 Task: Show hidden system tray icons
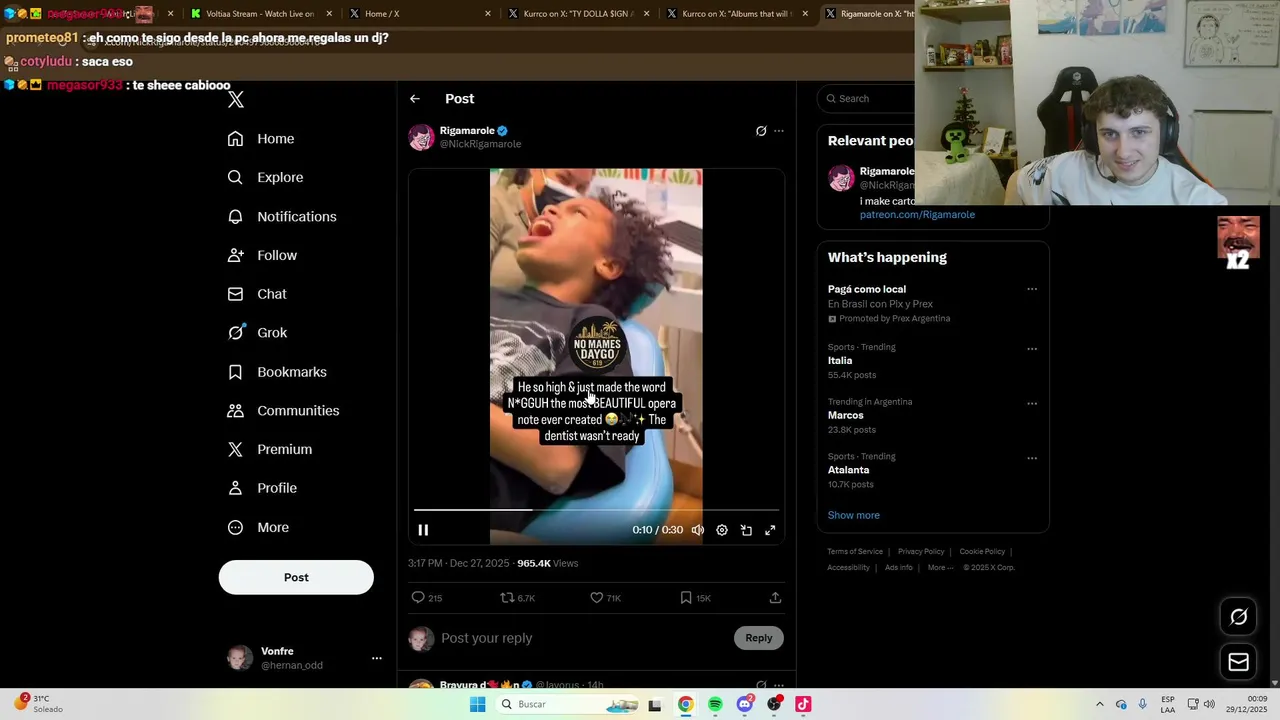tap(1099, 704)
